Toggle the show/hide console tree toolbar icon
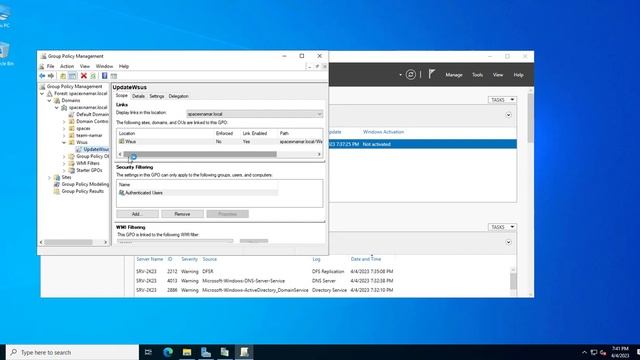 point(72,76)
